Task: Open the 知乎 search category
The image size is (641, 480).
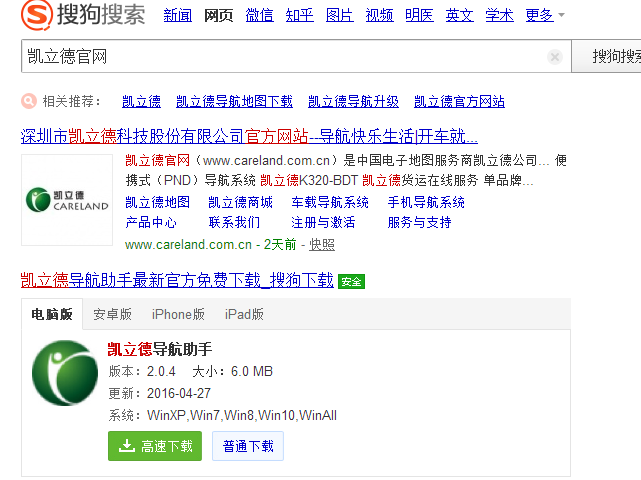Action: point(299,15)
